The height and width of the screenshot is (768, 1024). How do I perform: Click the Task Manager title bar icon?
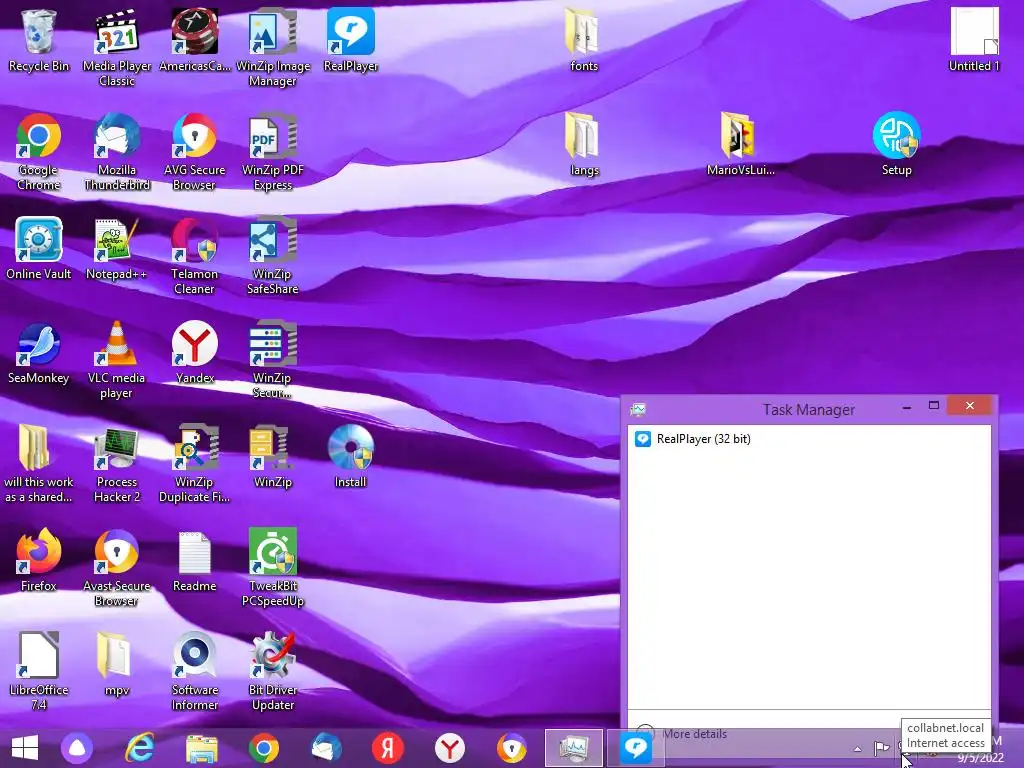pyautogui.click(x=638, y=409)
